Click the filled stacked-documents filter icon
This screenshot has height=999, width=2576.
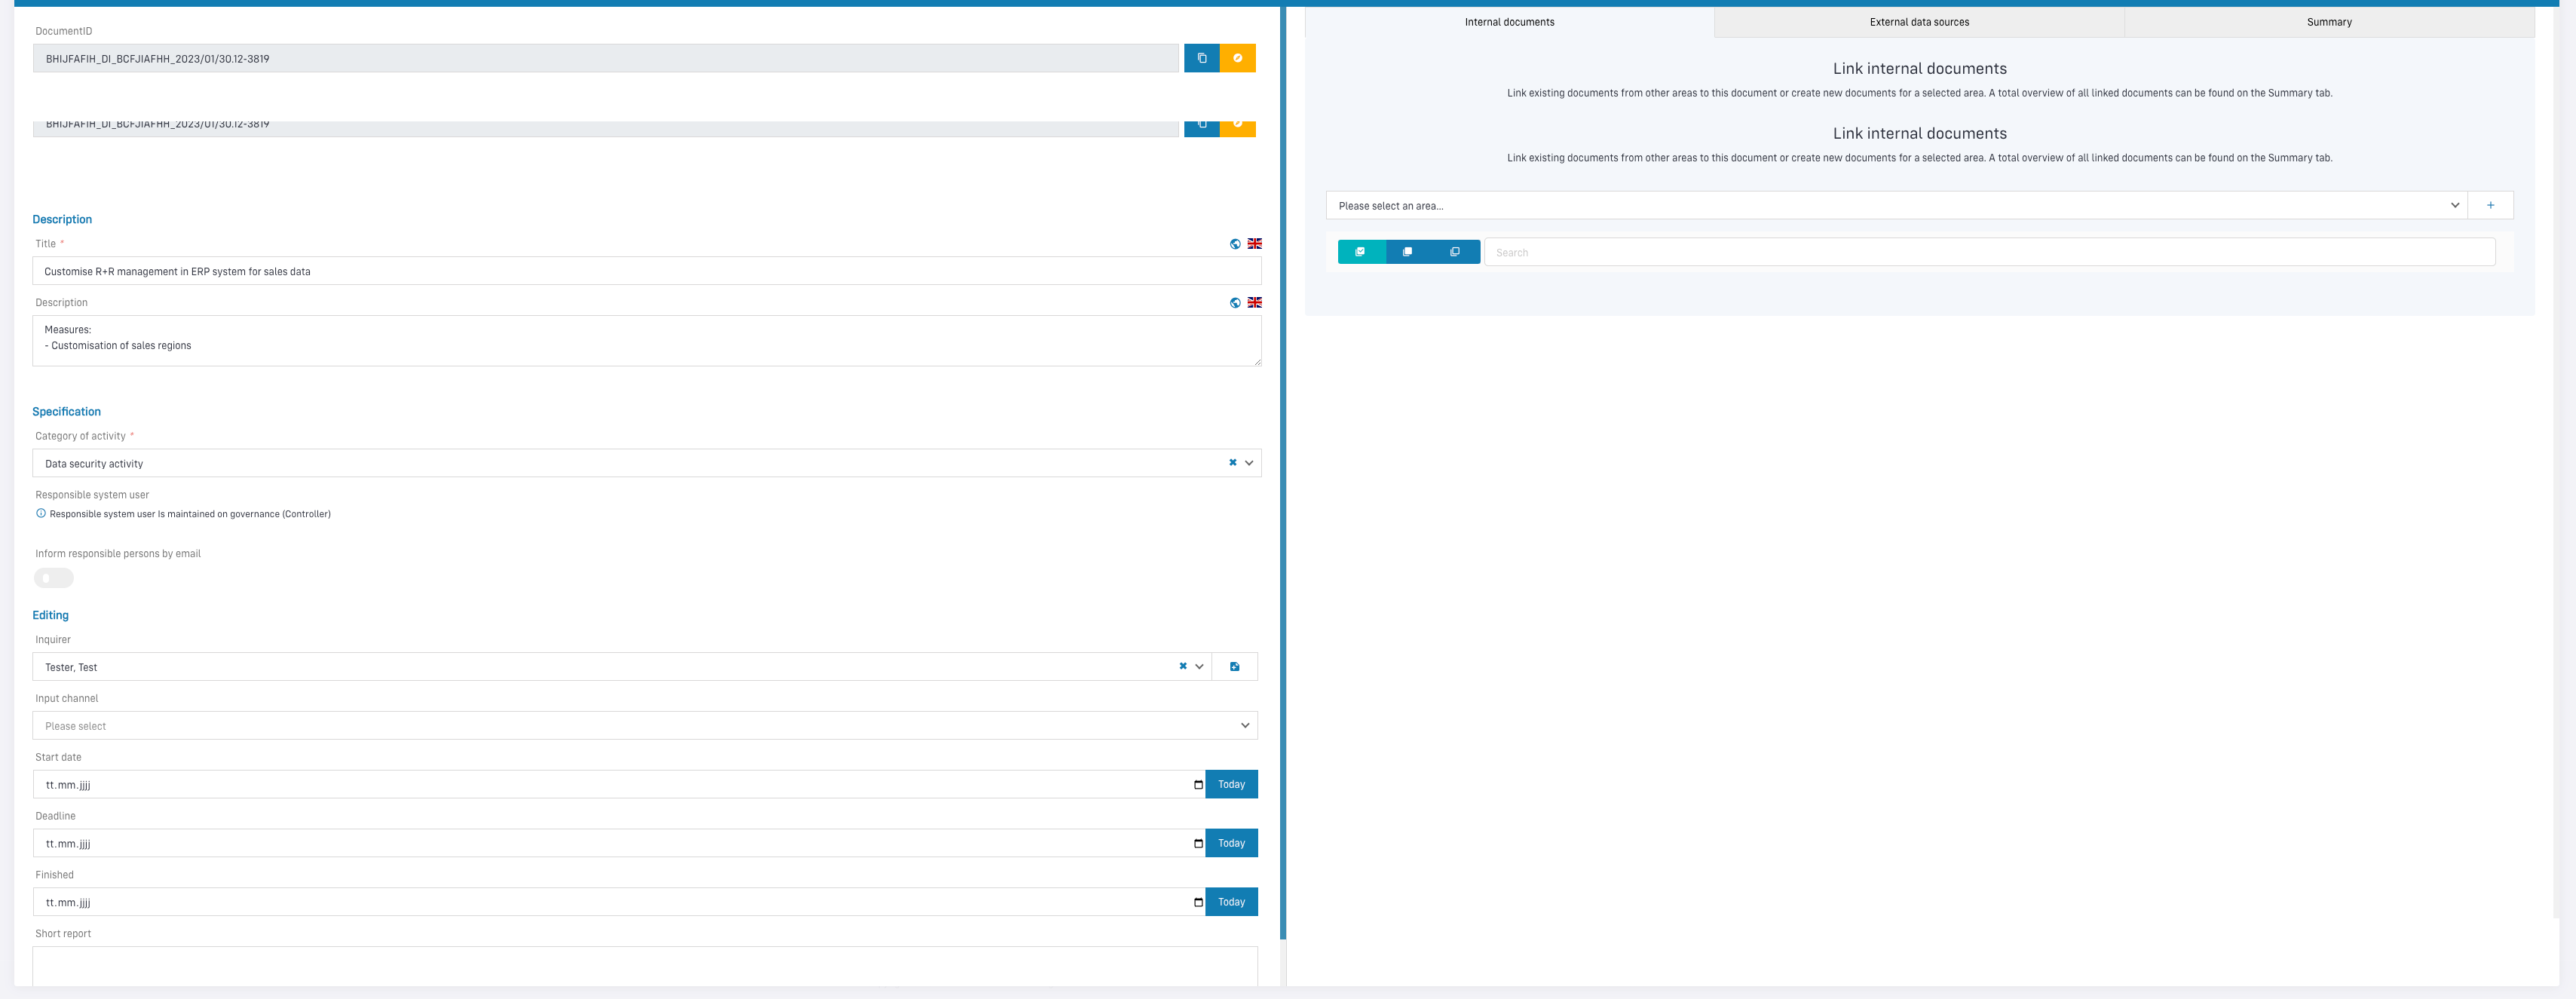click(x=1407, y=252)
